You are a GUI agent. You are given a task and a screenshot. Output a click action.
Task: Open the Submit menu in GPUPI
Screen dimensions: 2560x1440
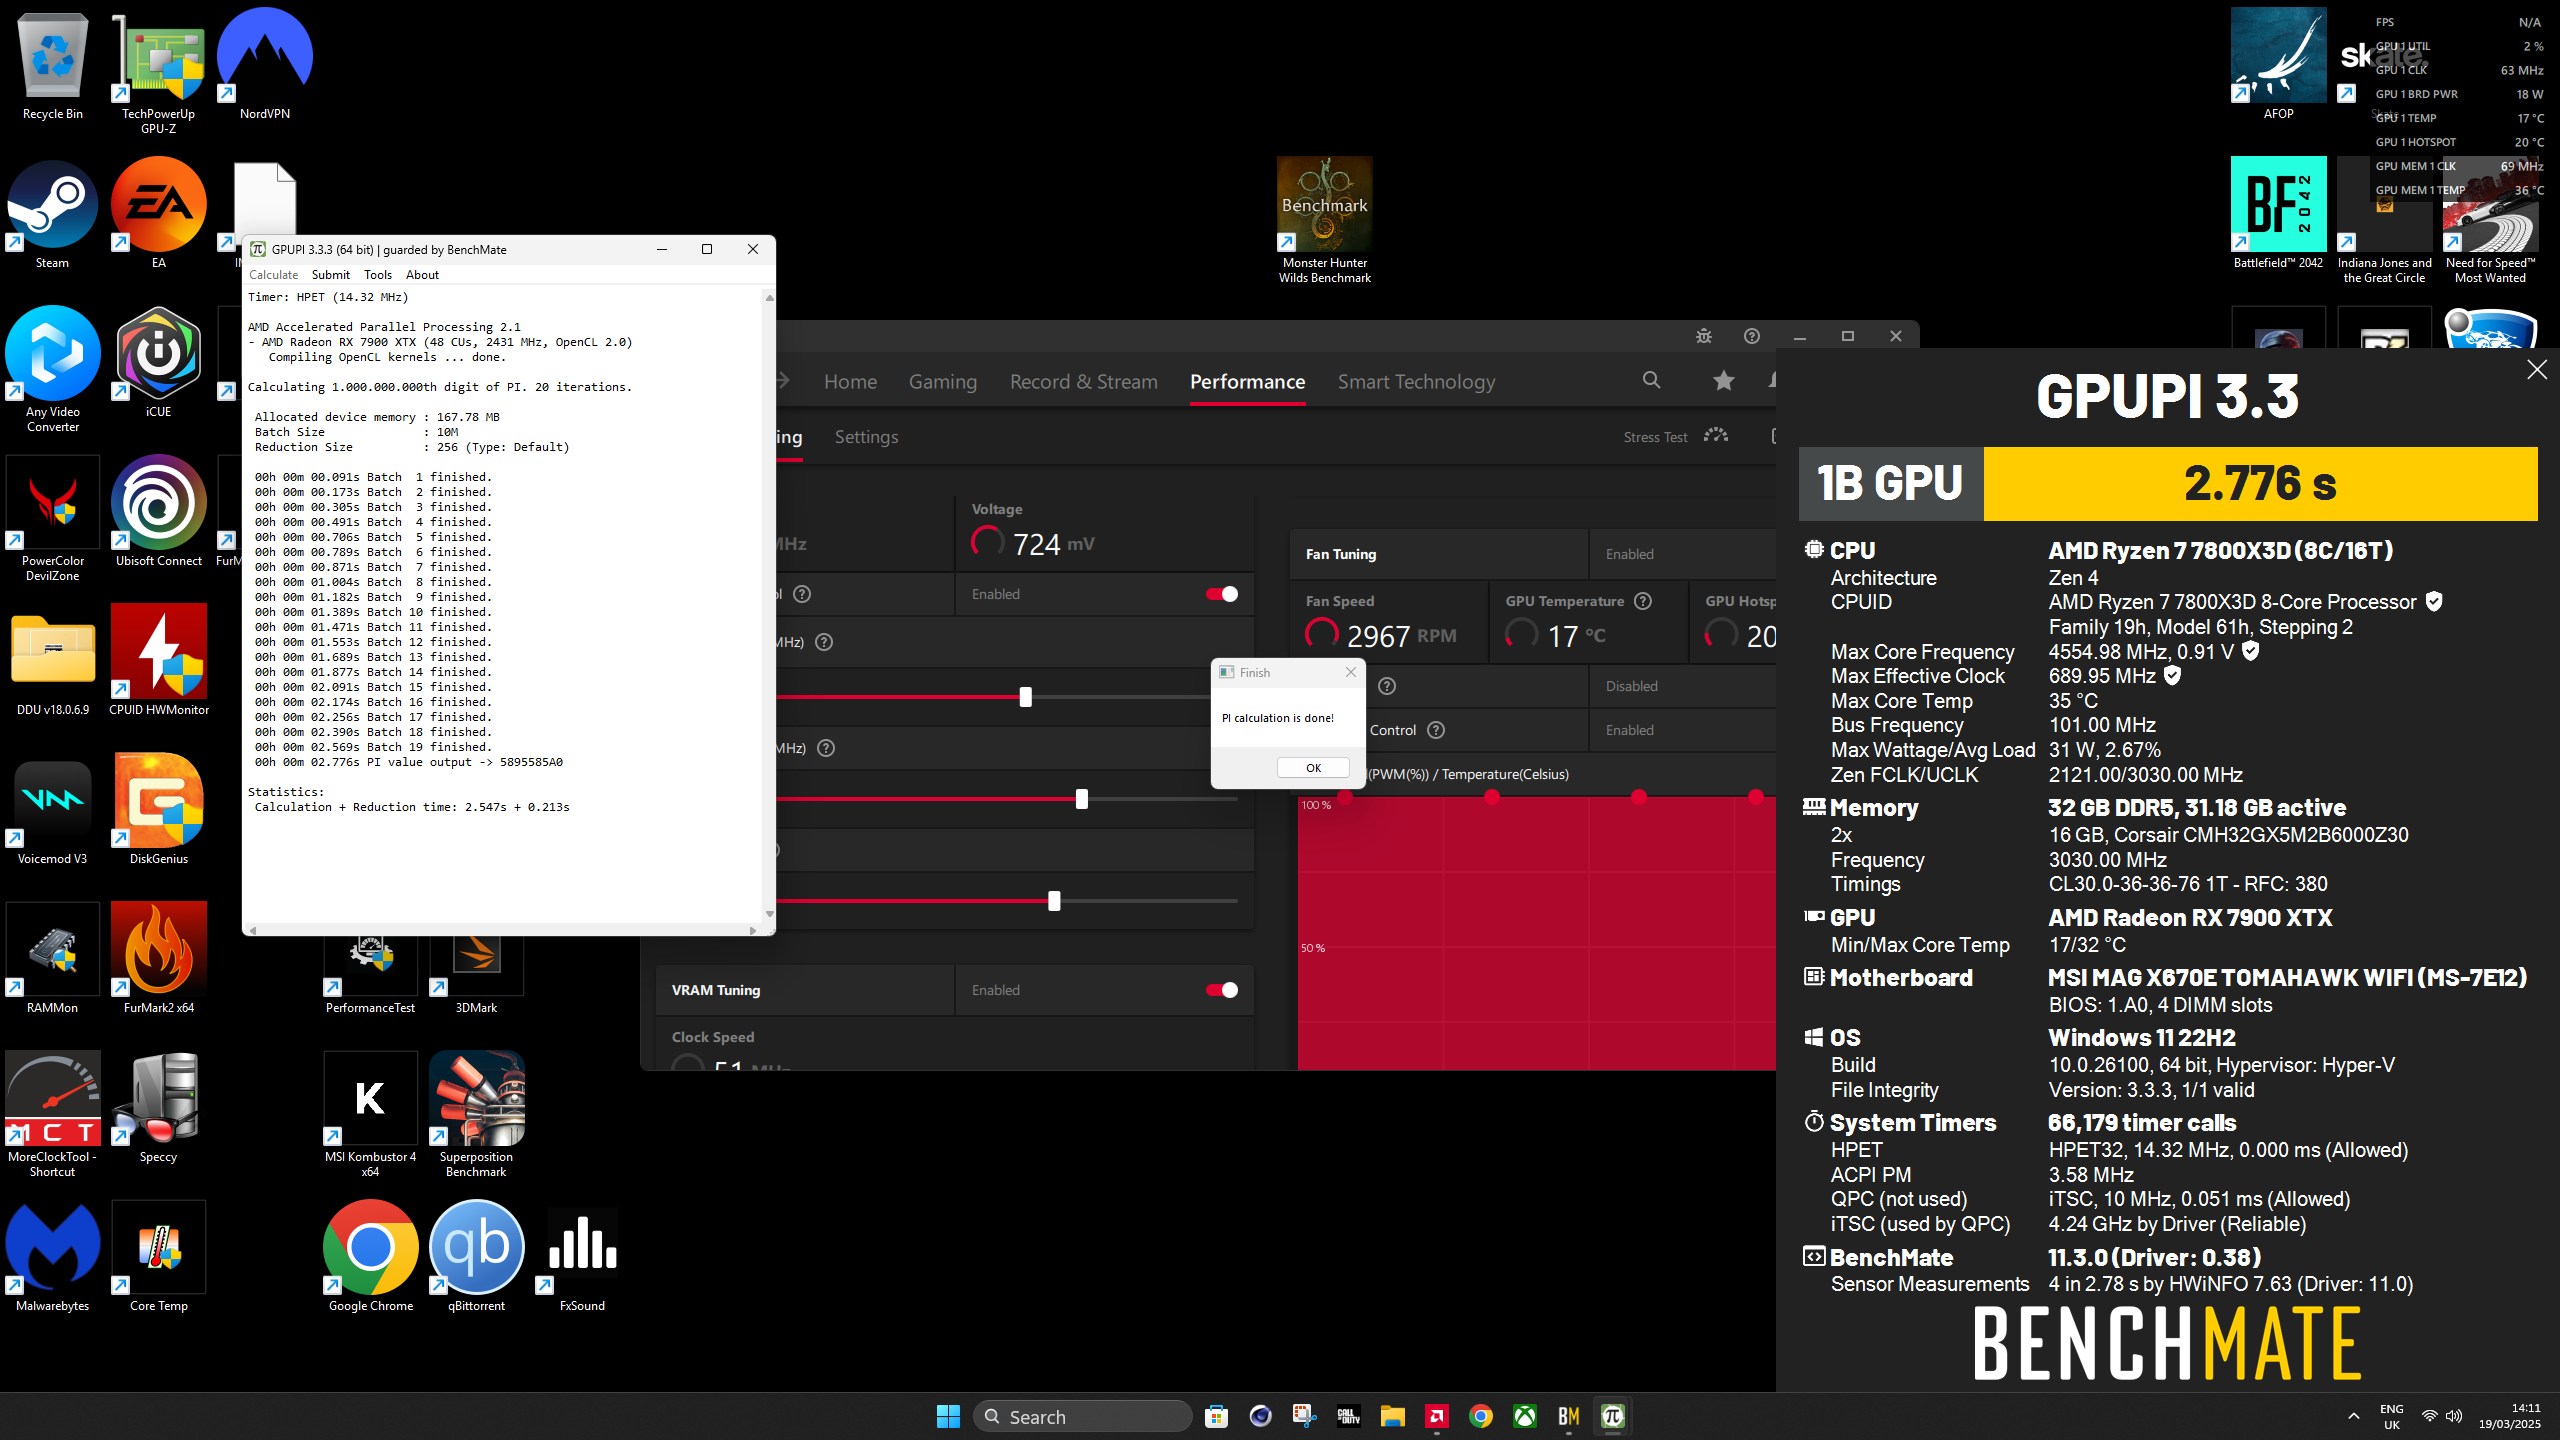(x=330, y=275)
